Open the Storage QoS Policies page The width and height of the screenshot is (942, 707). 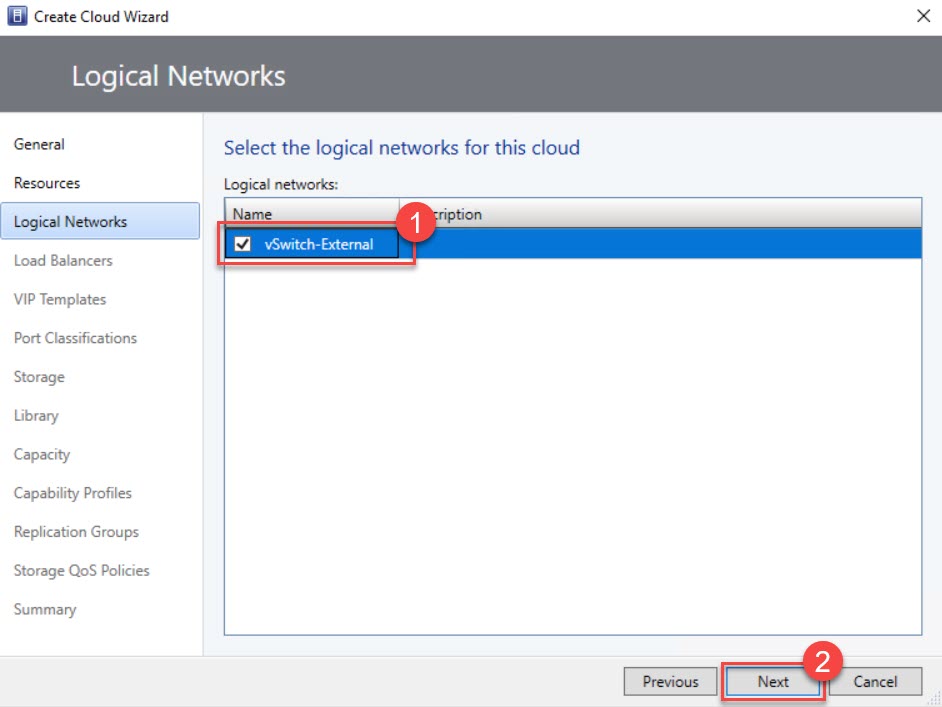click(x=81, y=570)
